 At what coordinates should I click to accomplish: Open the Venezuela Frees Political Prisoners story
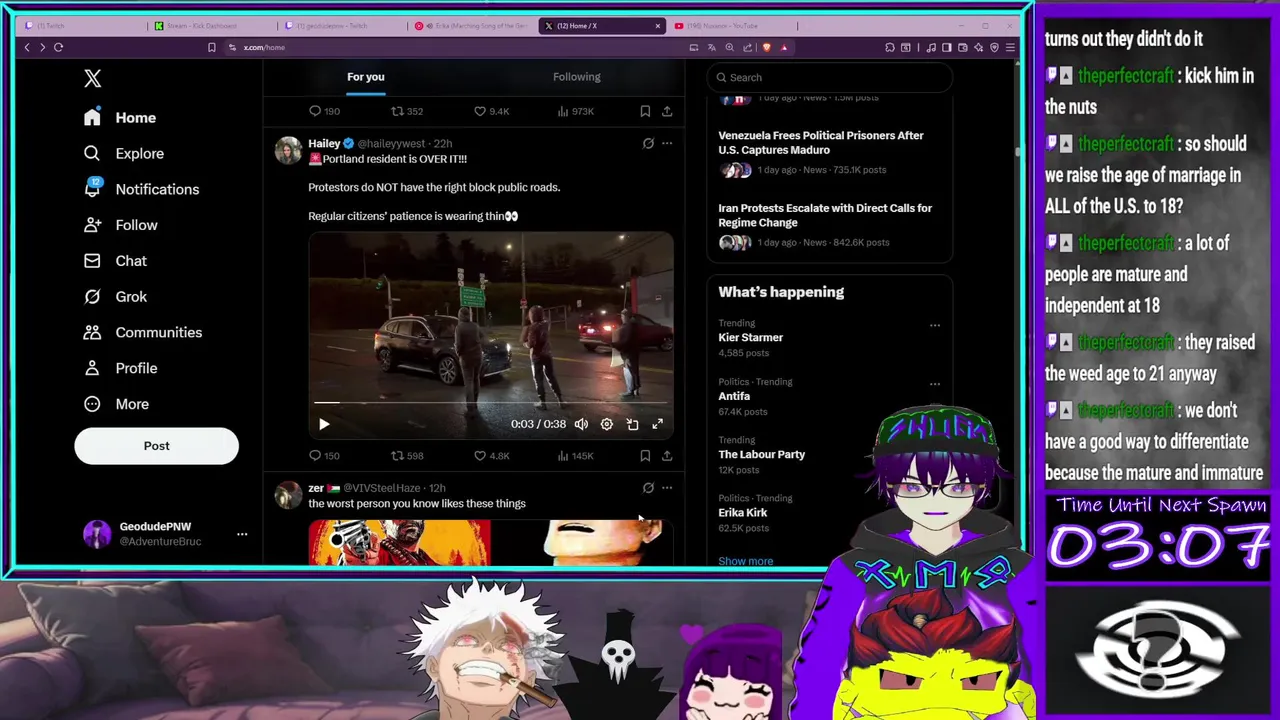point(821,143)
